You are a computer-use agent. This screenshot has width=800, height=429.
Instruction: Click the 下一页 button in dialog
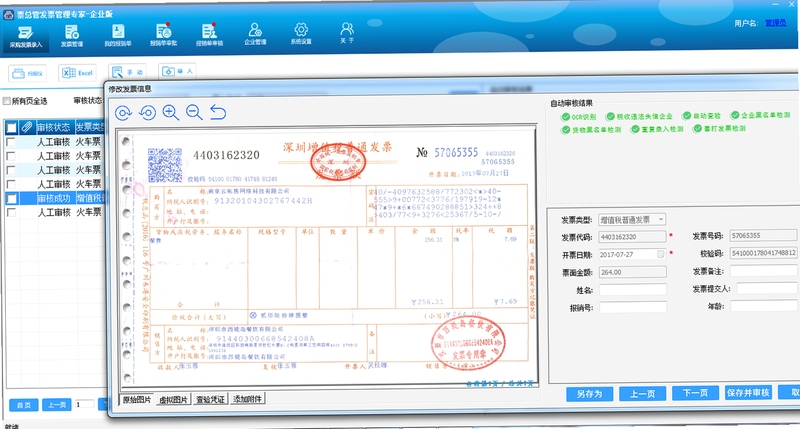click(x=695, y=393)
